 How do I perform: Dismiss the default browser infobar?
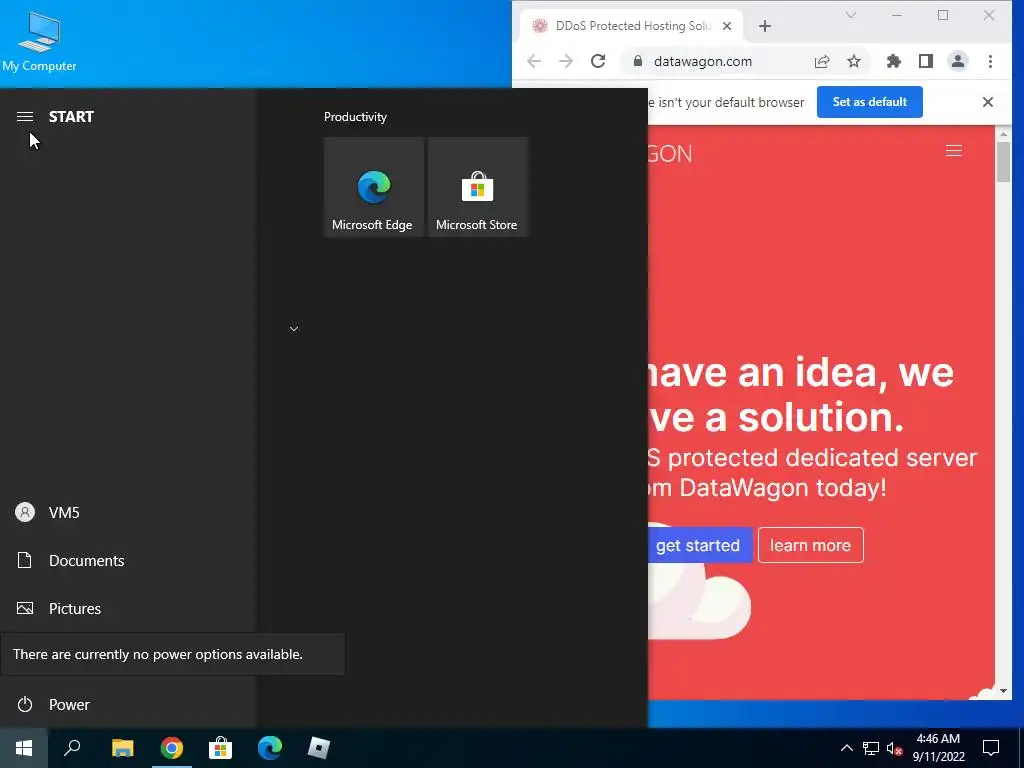[x=987, y=102]
